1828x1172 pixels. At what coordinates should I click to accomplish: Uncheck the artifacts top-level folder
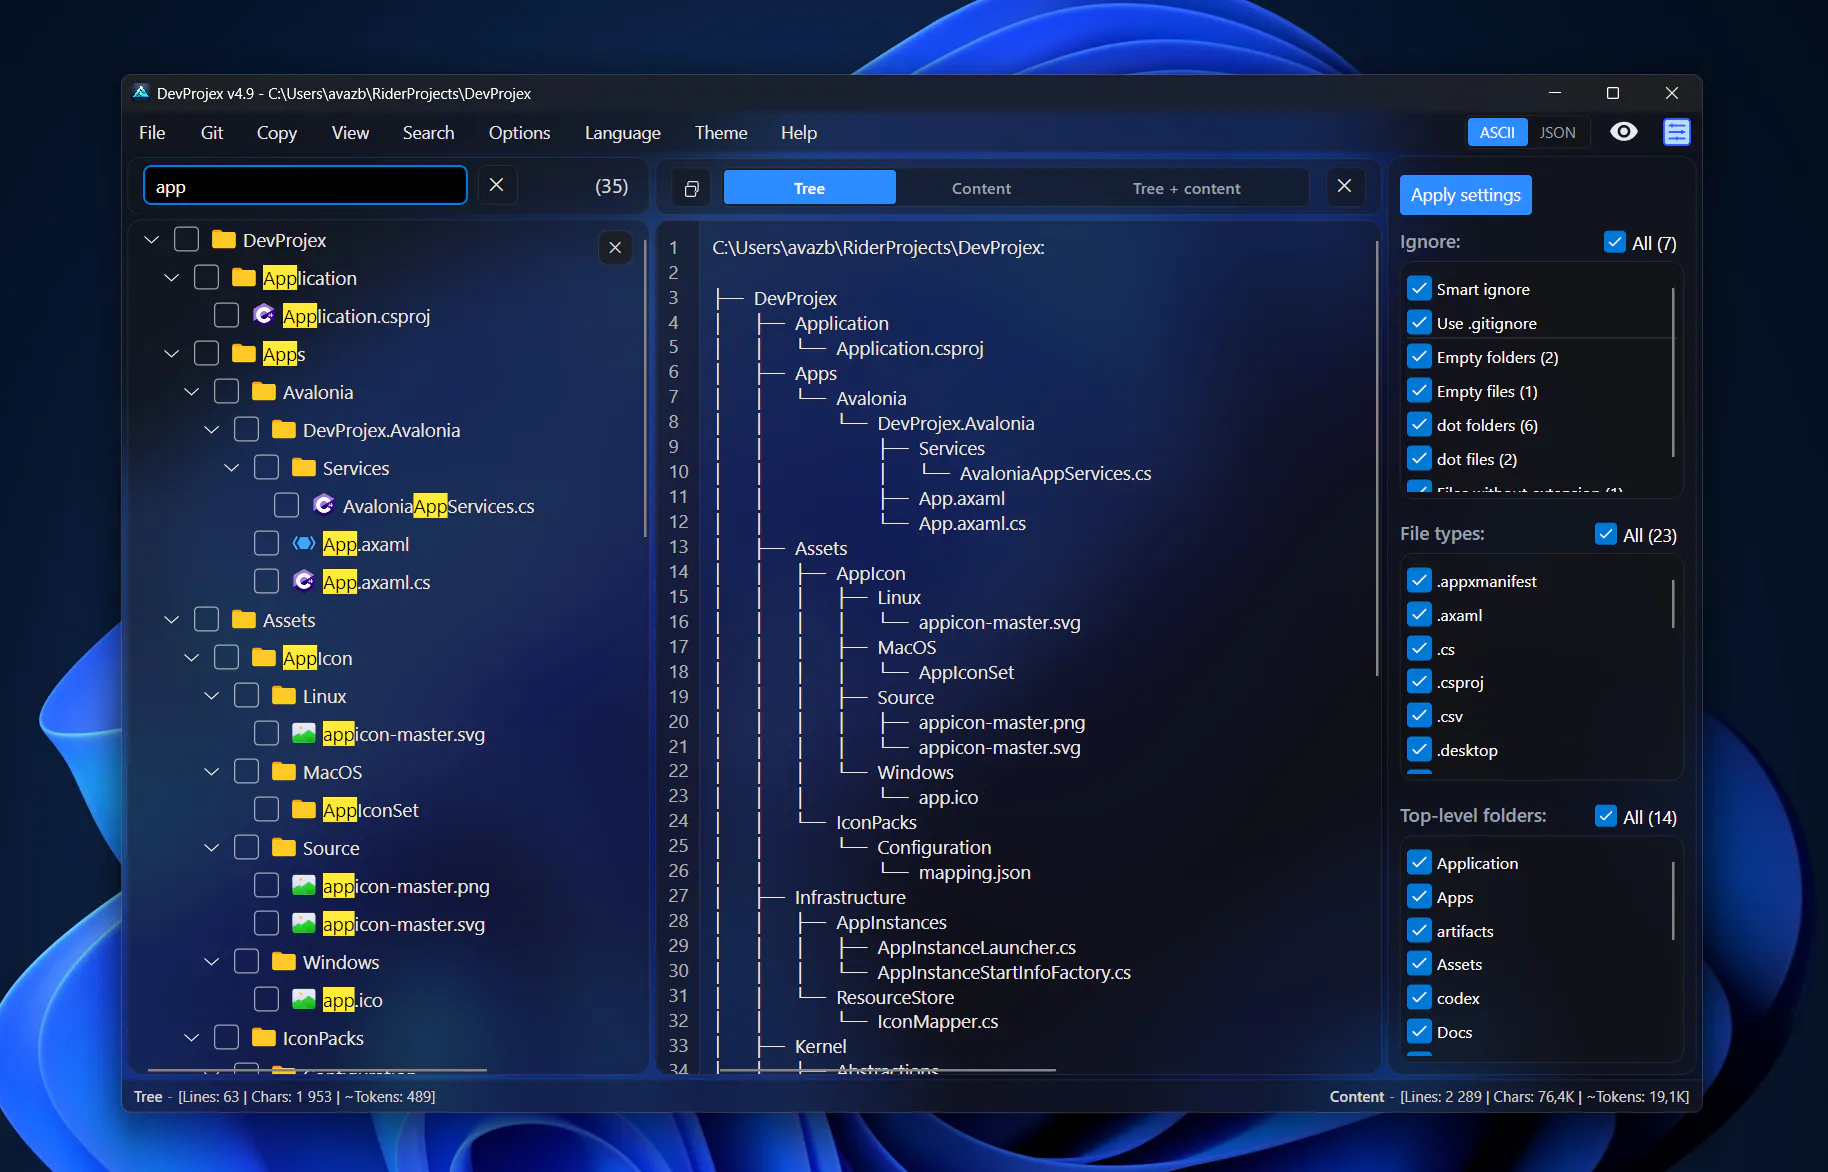[x=1419, y=931]
